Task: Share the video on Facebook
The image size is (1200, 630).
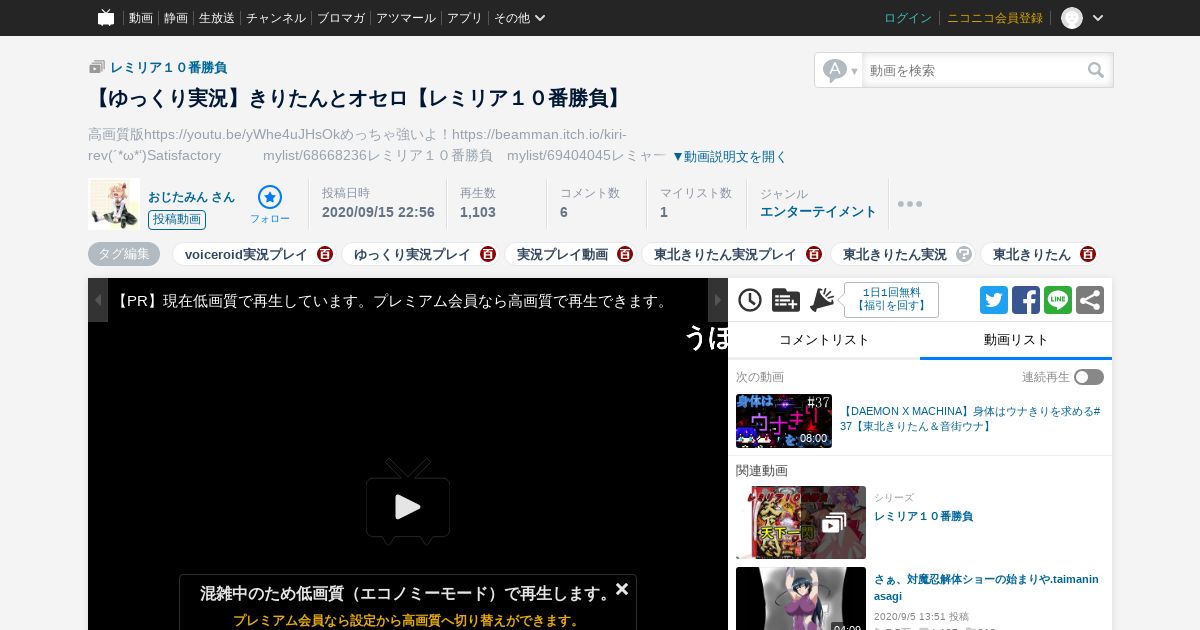Action: [x=1026, y=300]
